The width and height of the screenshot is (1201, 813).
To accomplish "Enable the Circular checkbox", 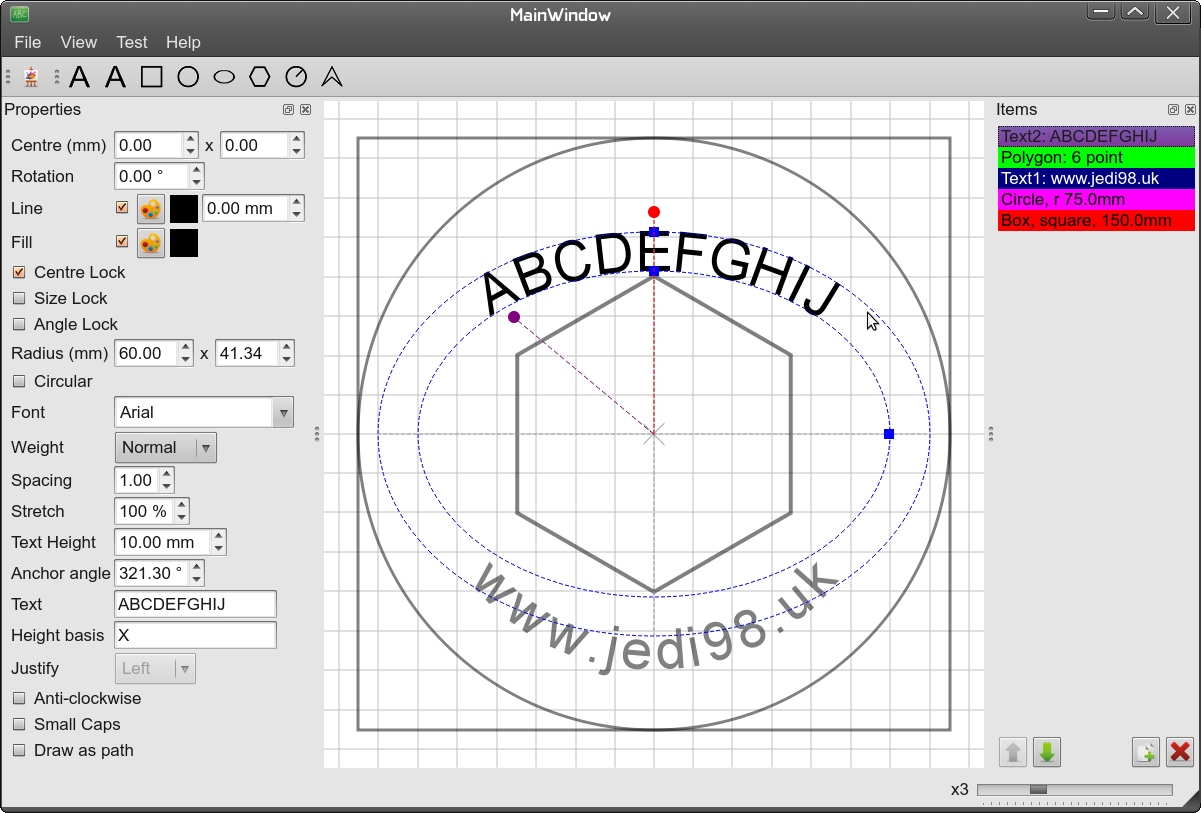I will pyautogui.click(x=19, y=381).
